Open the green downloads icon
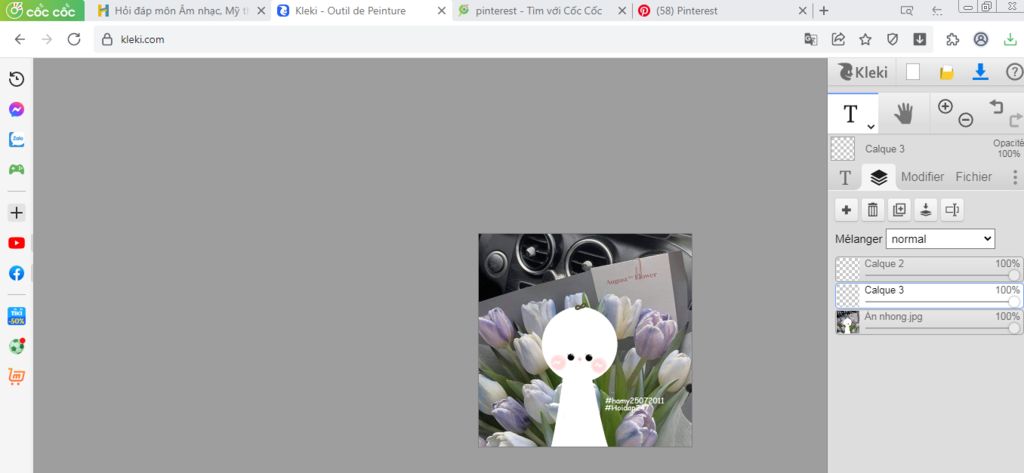1024x473 pixels. pos(1010,39)
